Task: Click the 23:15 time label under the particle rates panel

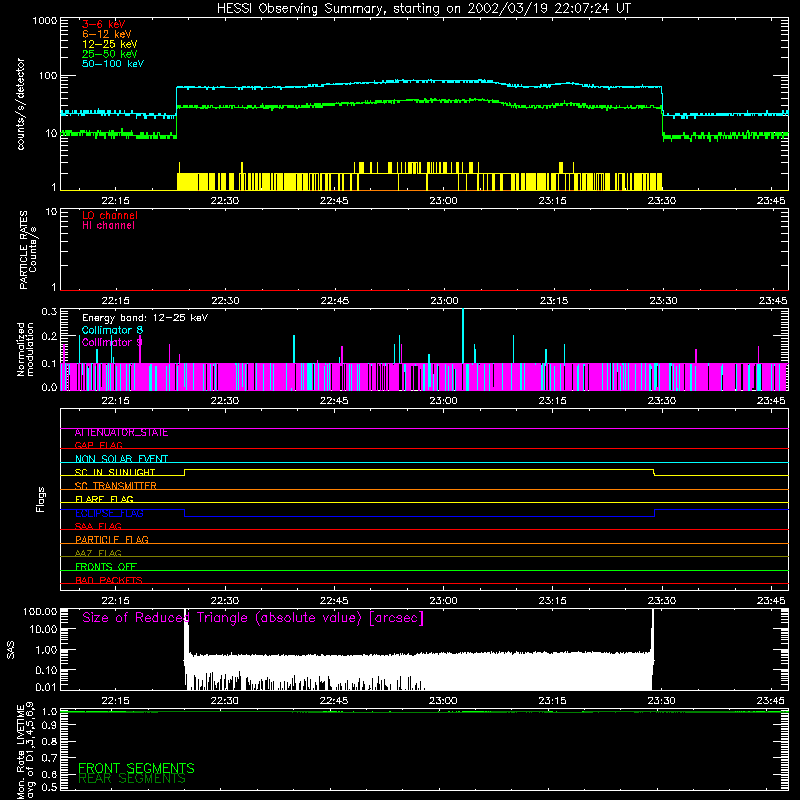Action: click(x=553, y=301)
